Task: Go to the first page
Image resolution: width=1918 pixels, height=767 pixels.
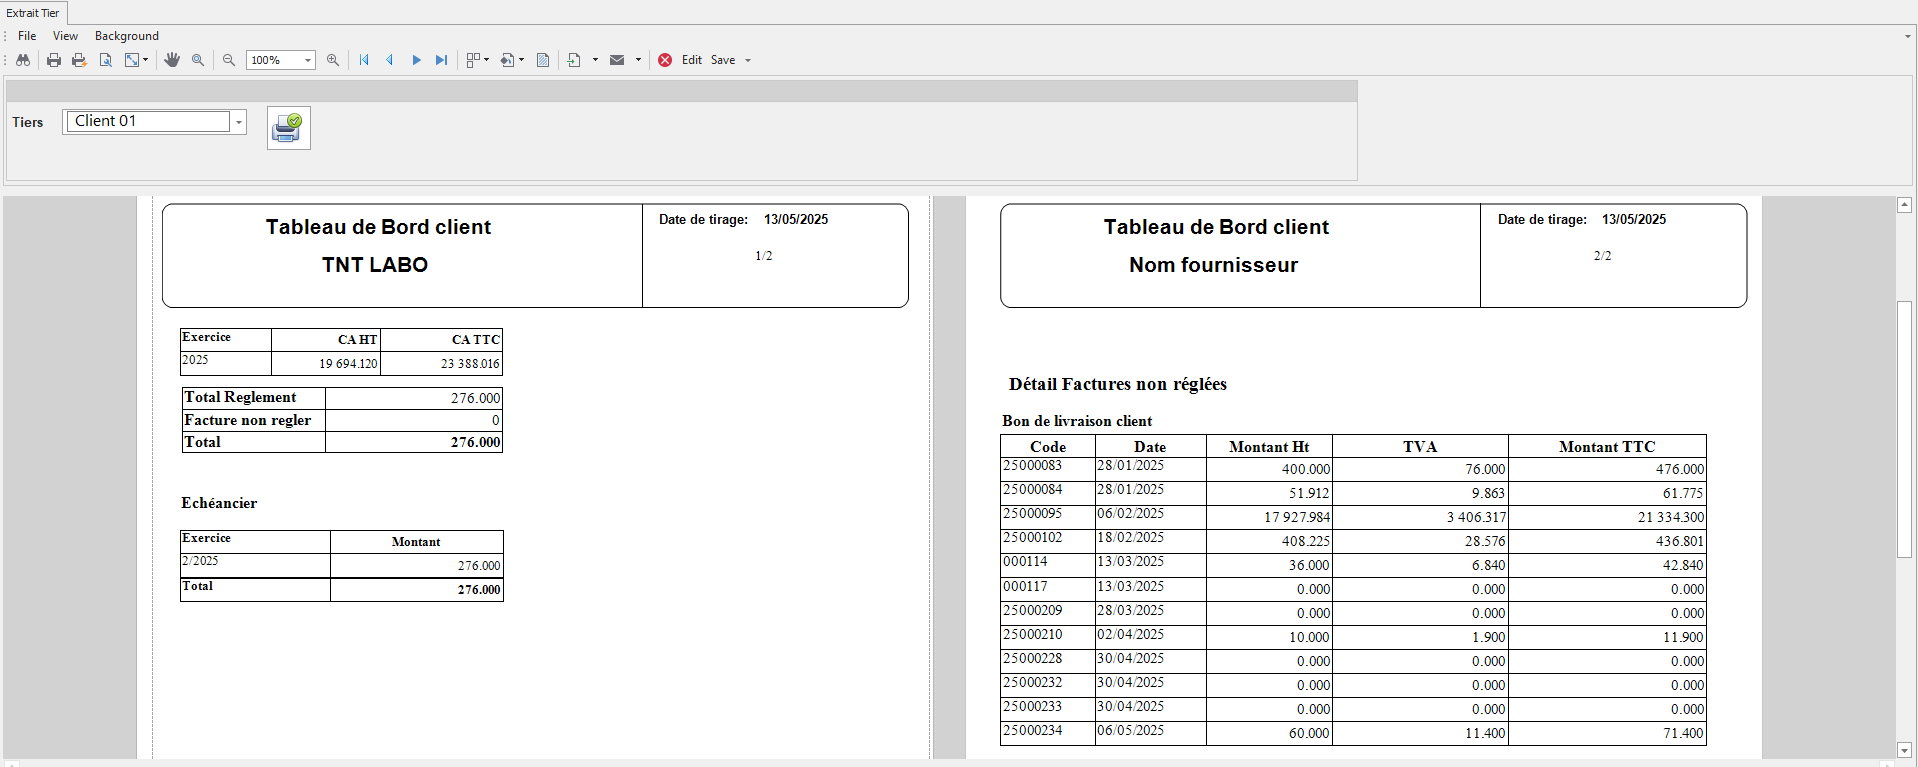Action: click(x=364, y=60)
